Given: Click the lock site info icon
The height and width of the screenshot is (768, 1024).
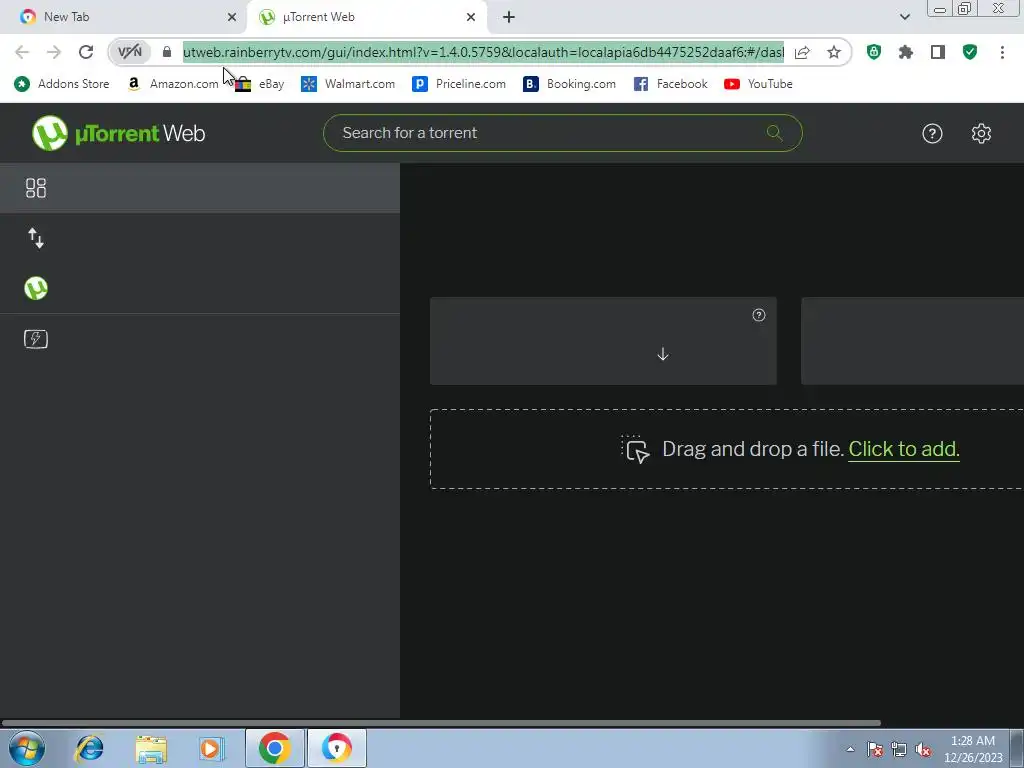Looking at the screenshot, I should [x=167, y=52].
